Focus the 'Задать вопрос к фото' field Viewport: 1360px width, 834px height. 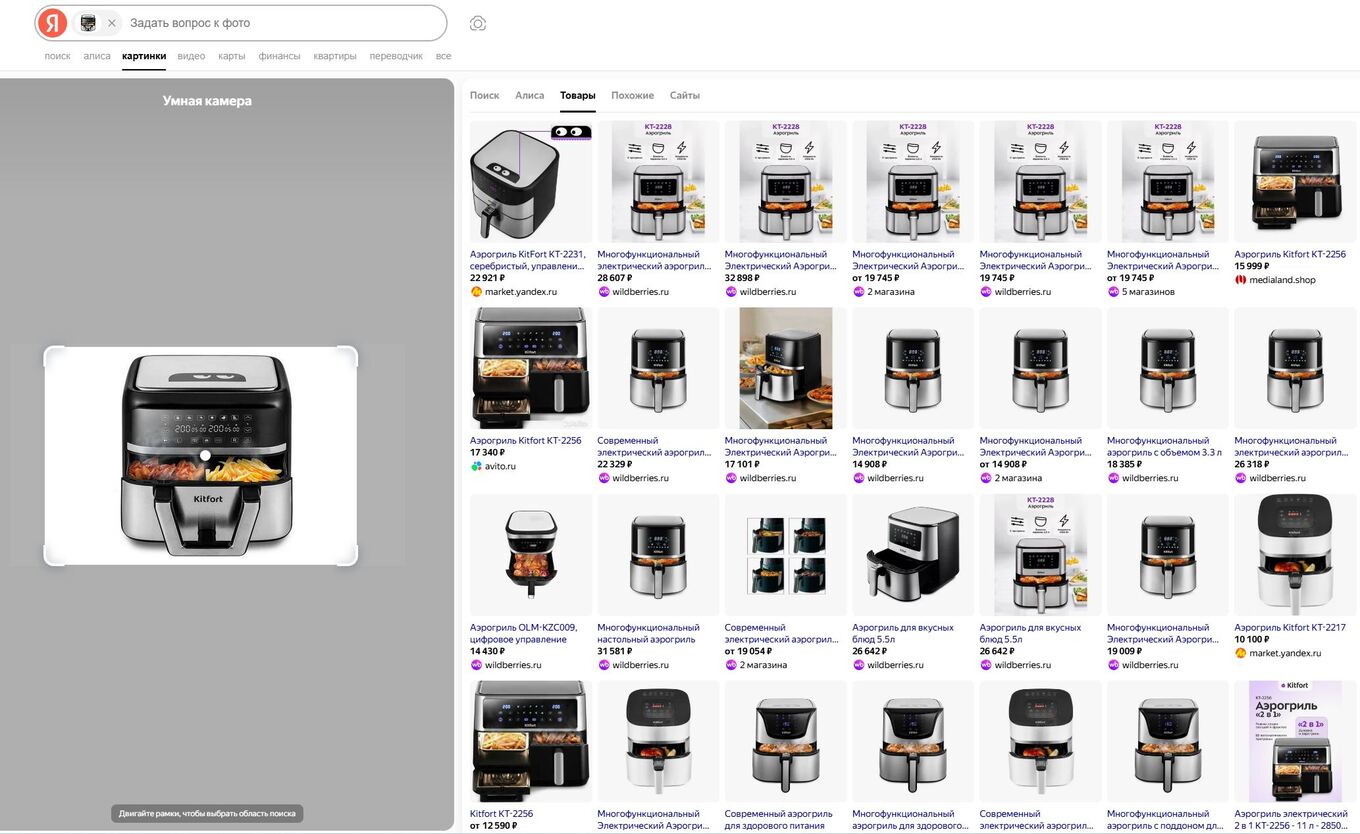(x=280, y=23)
